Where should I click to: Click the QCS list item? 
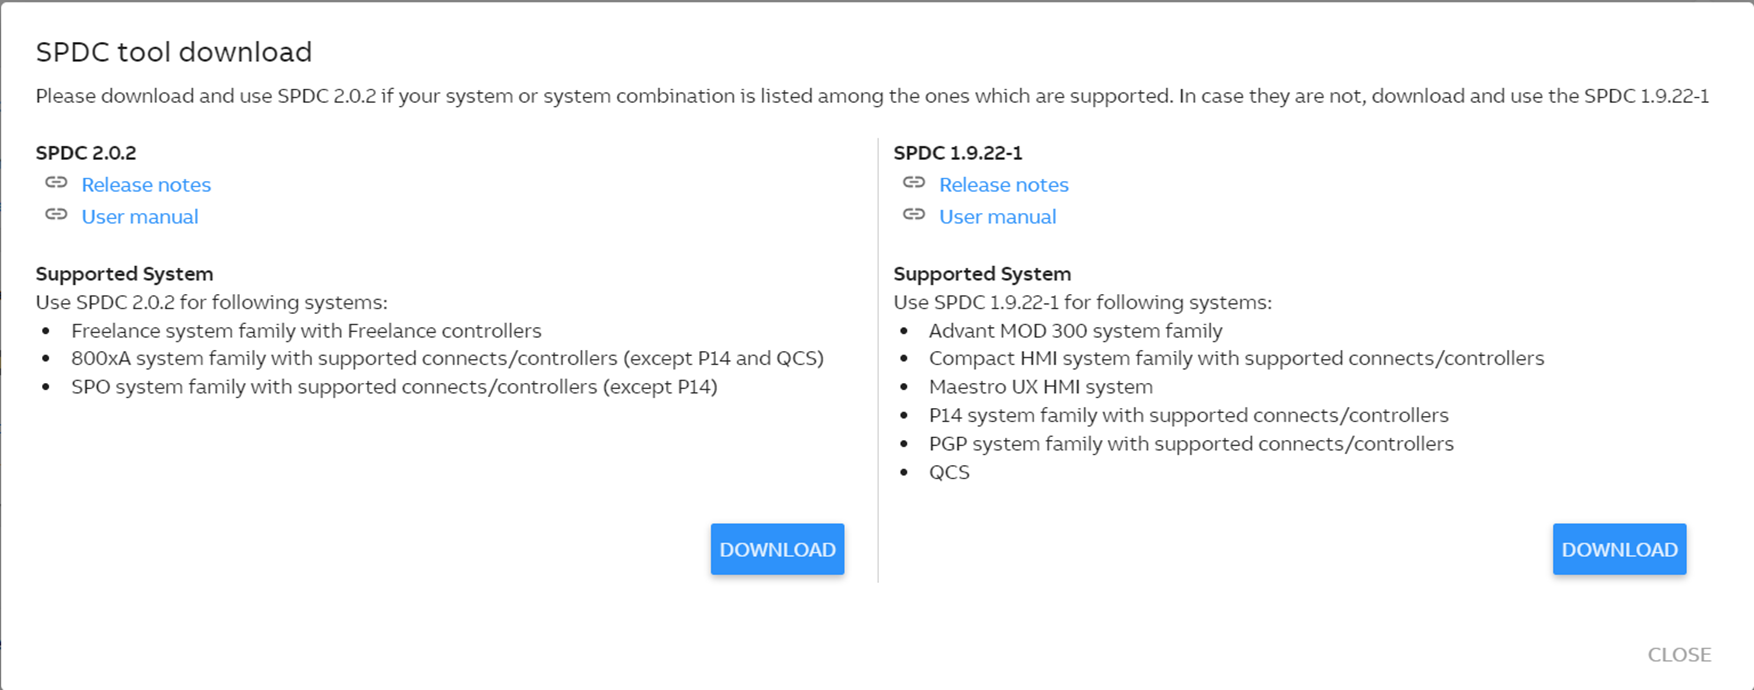pyautogui.click(x=950, y=471)
